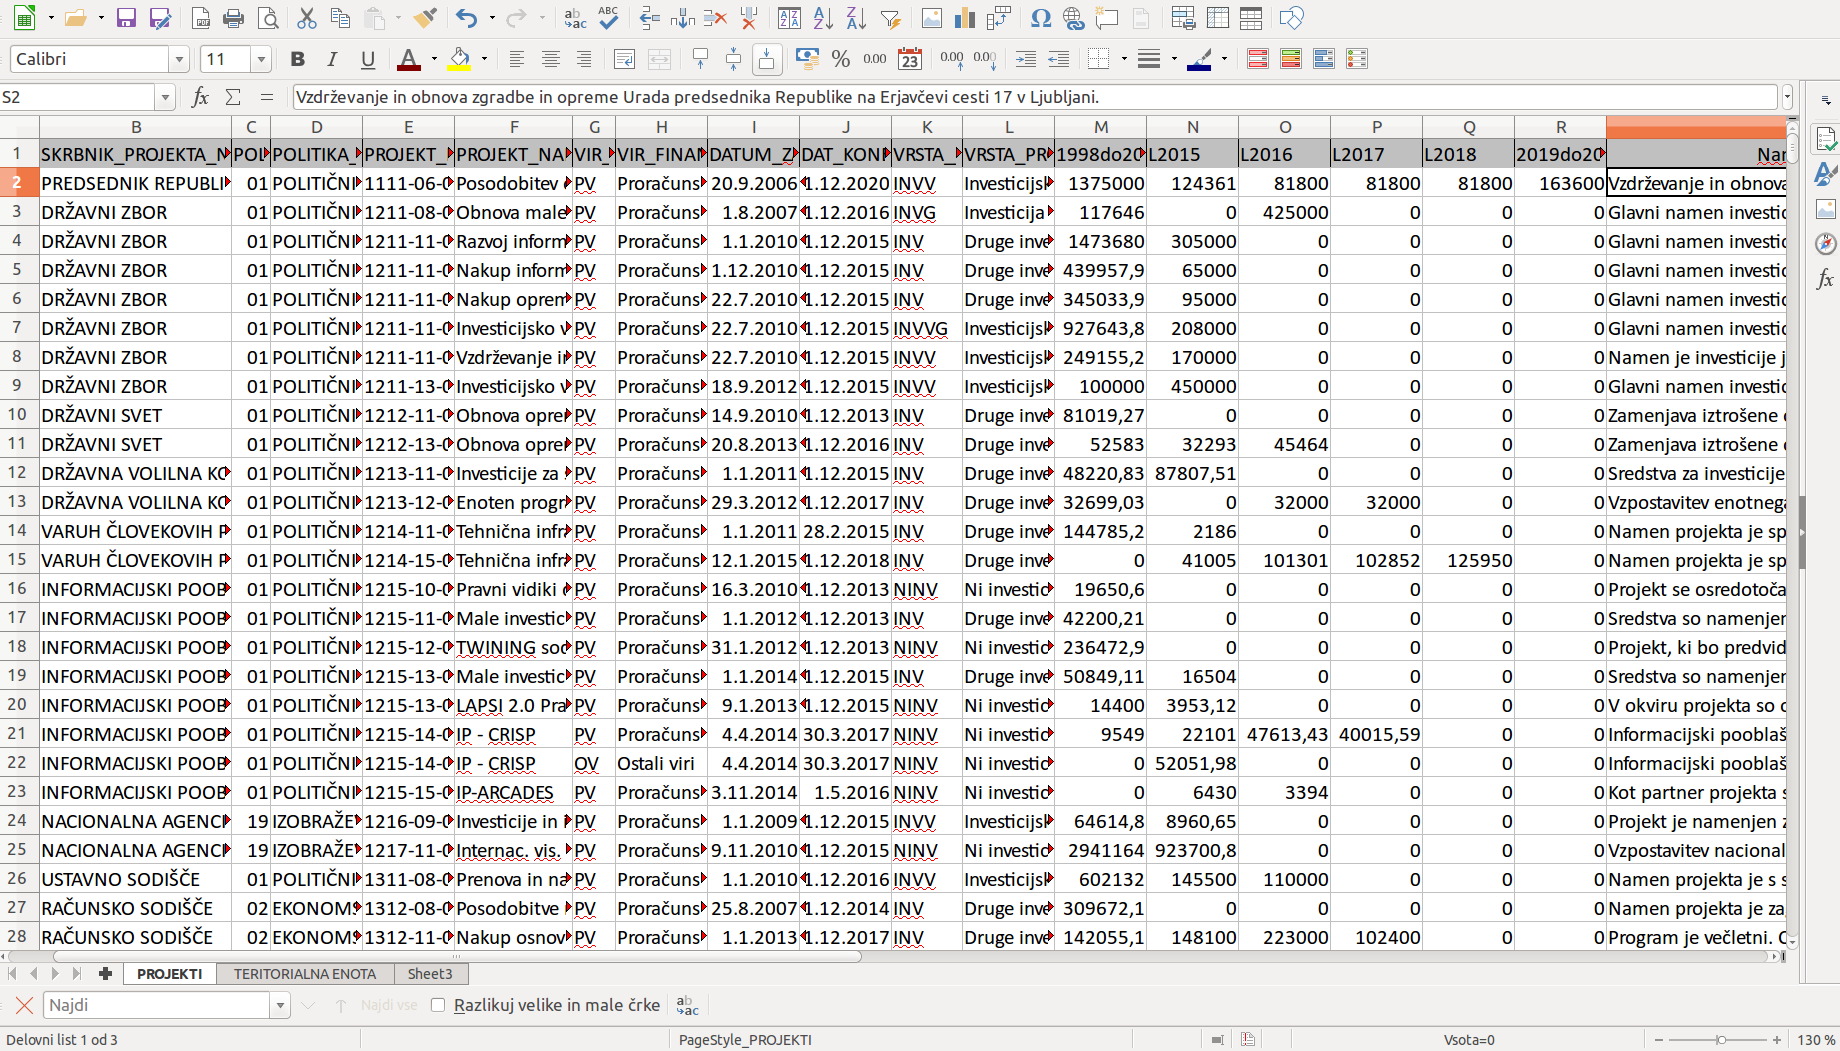The image size is (1840, 1051).
Task: Click the zoom in plus button
Action: (1777, 1040)
